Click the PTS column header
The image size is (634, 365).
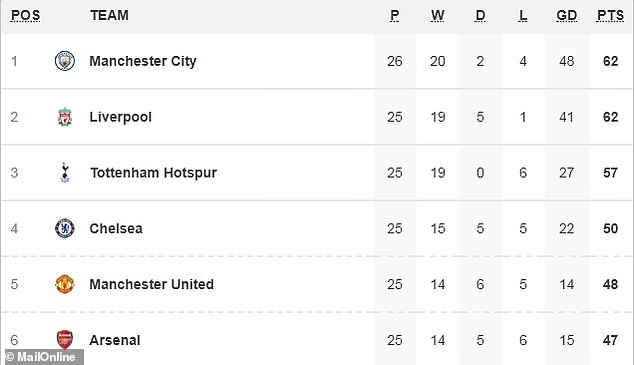611,15
